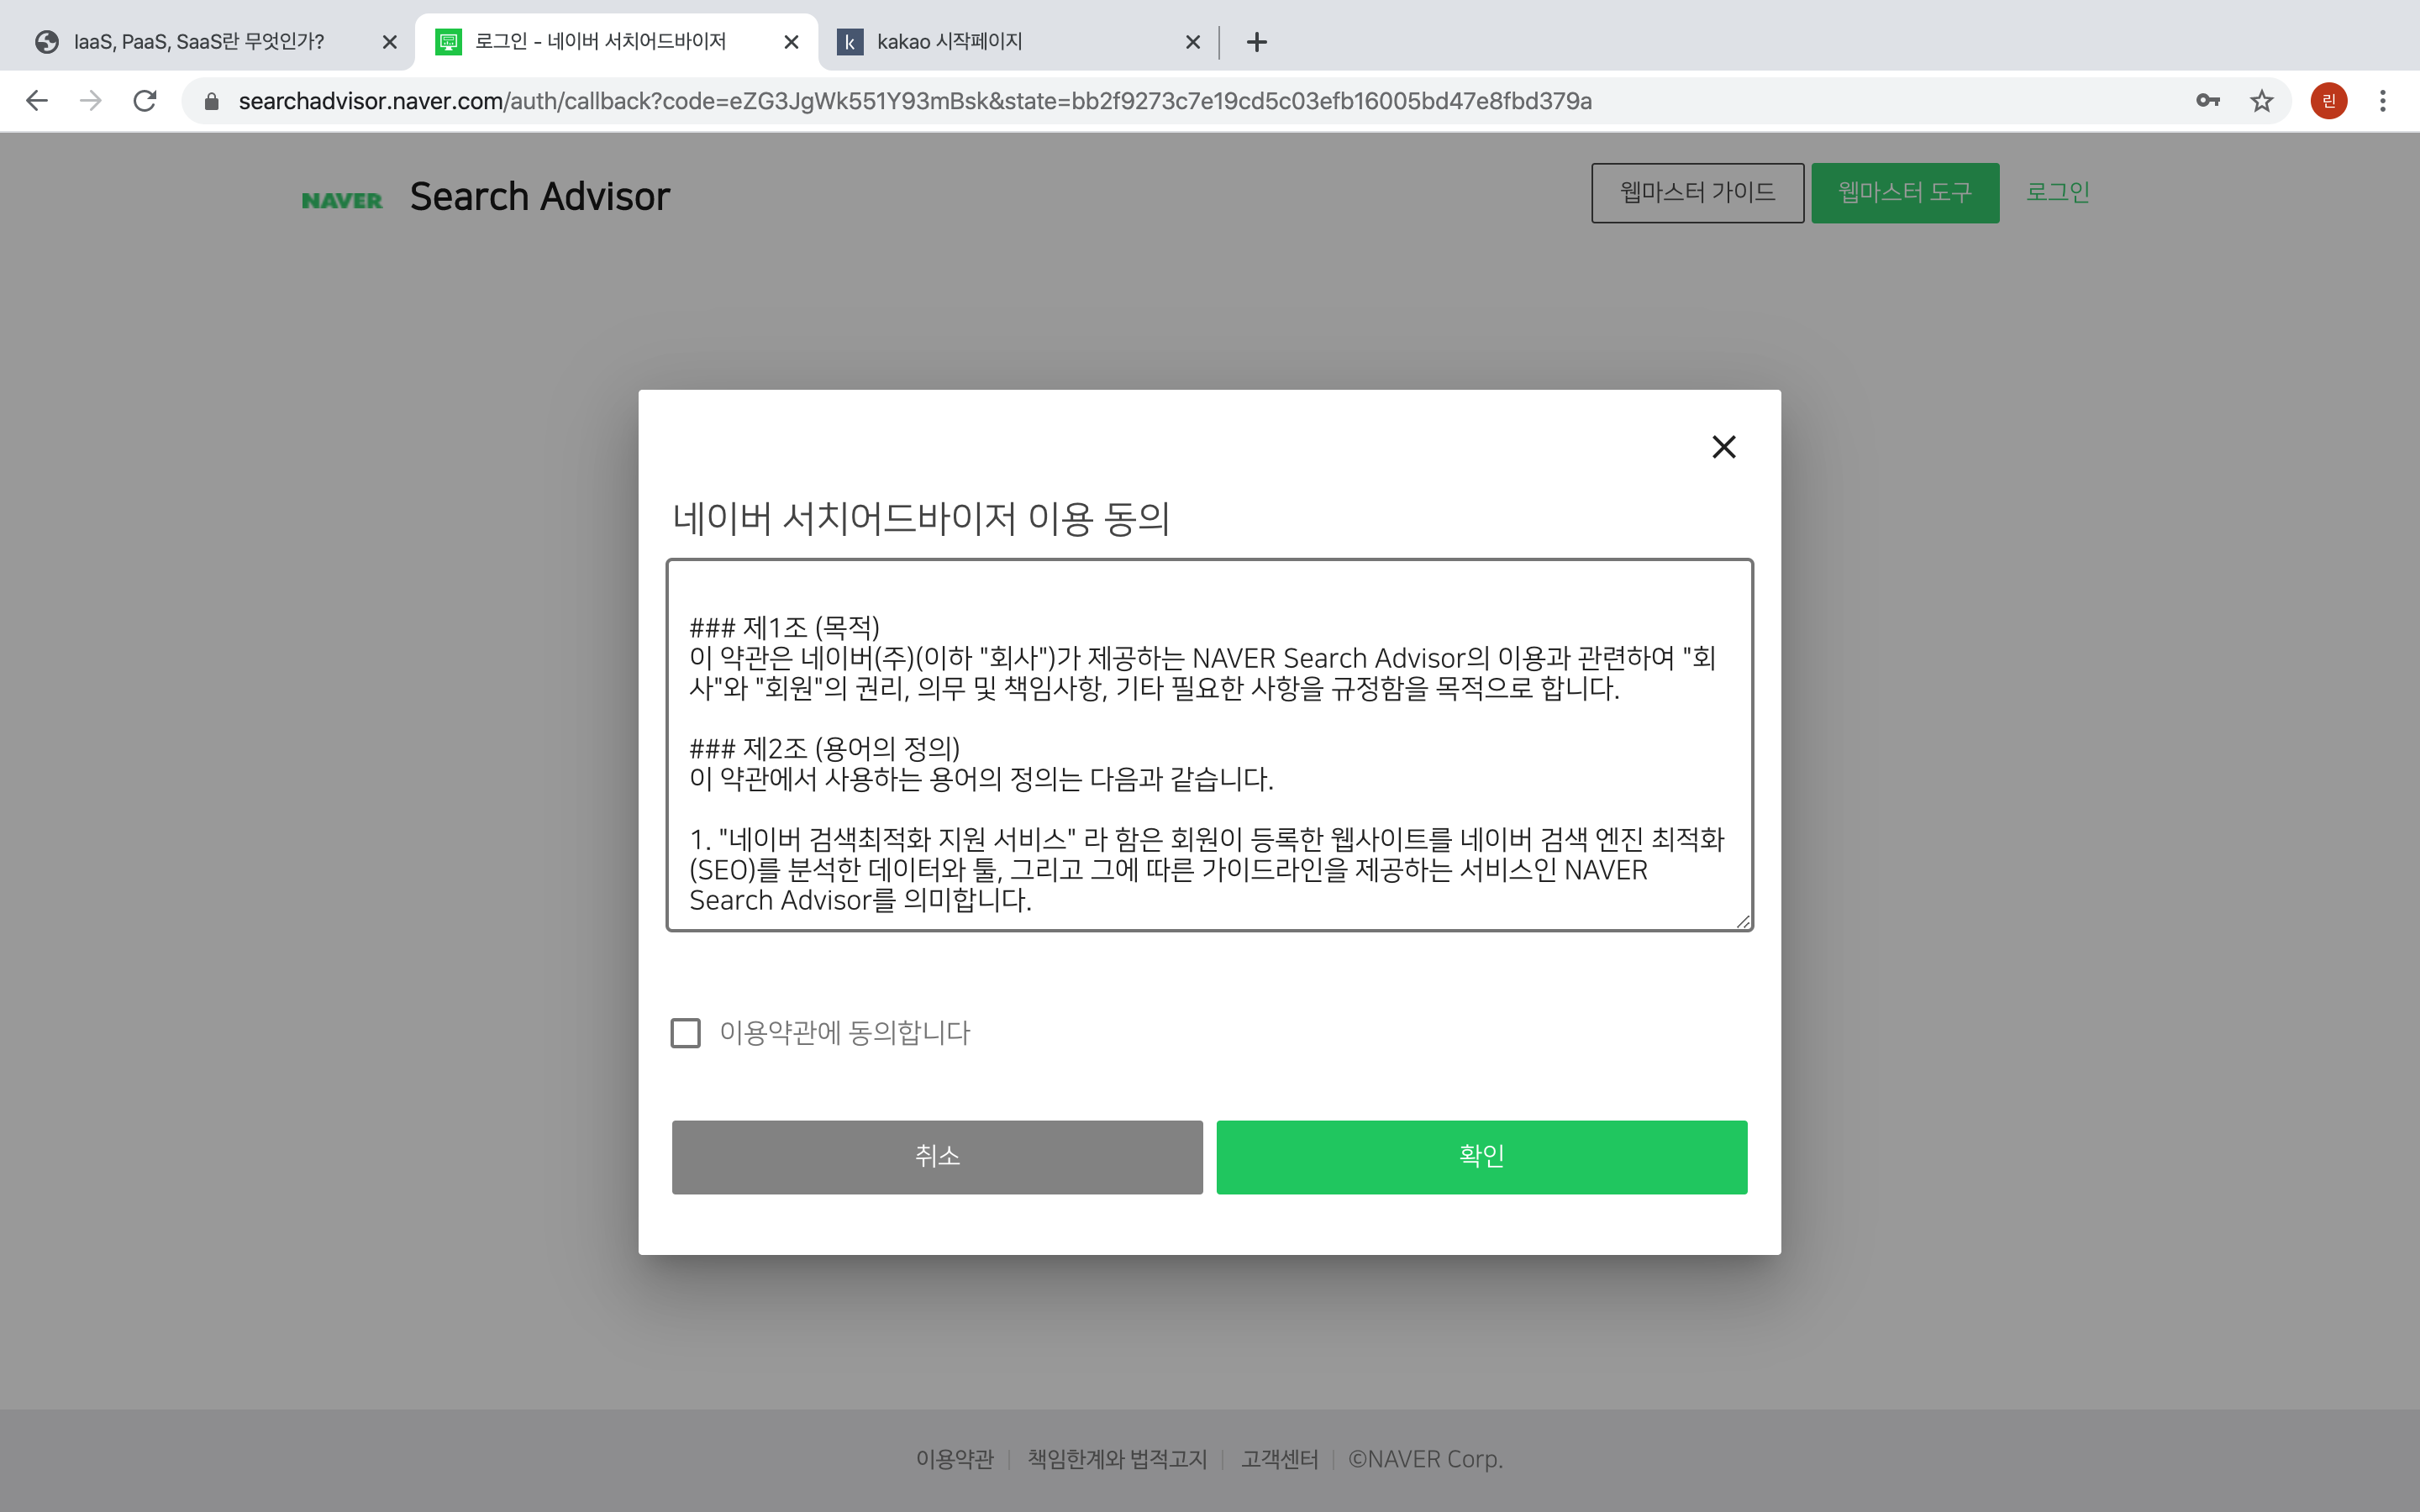This screenshot has height=1512, width=2420.
Task: Click inside the terms of service text area
Action: tap(1208, 745)
